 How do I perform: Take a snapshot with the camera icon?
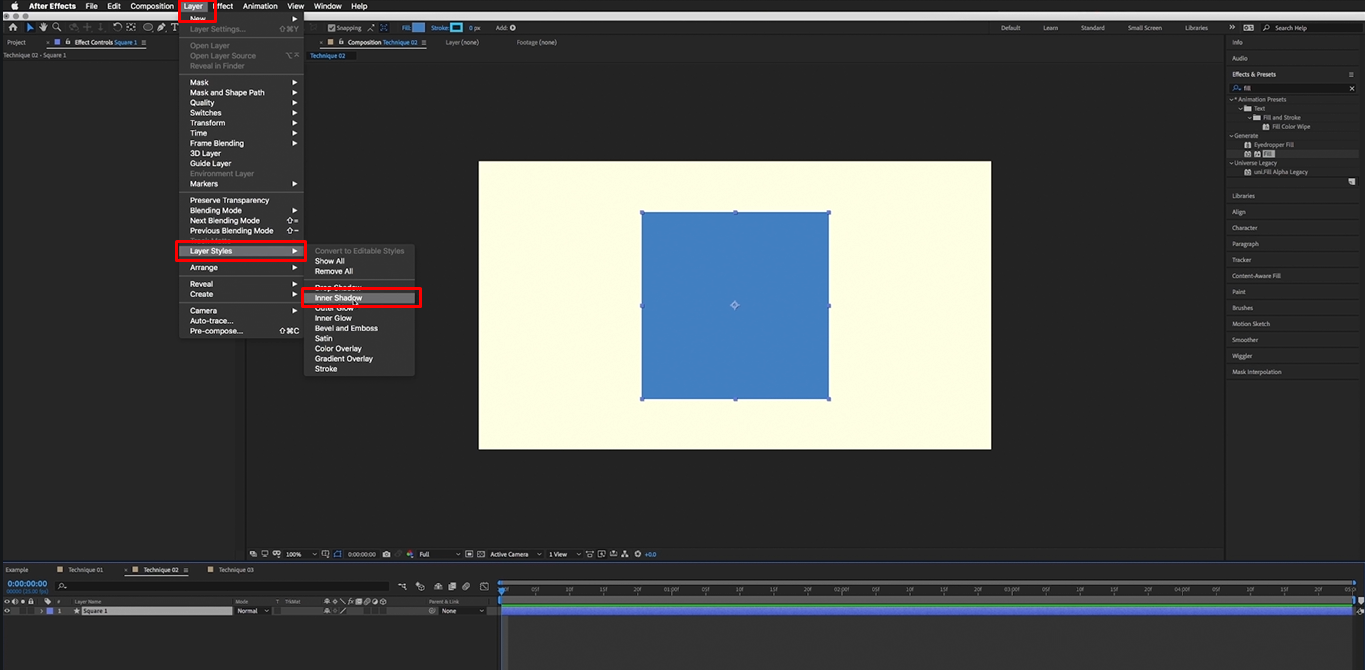point(385,555)
